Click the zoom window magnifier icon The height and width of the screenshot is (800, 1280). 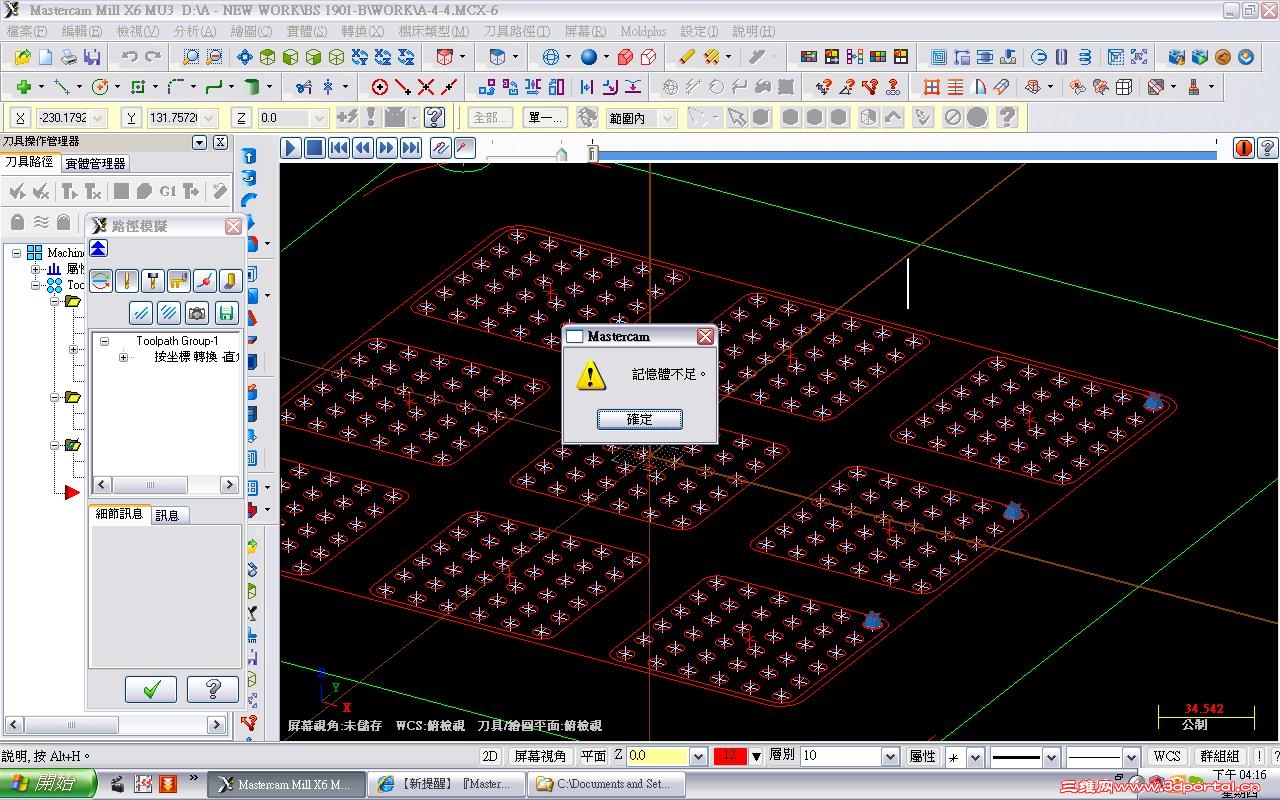pyautogui.click(x=190, y=57)
